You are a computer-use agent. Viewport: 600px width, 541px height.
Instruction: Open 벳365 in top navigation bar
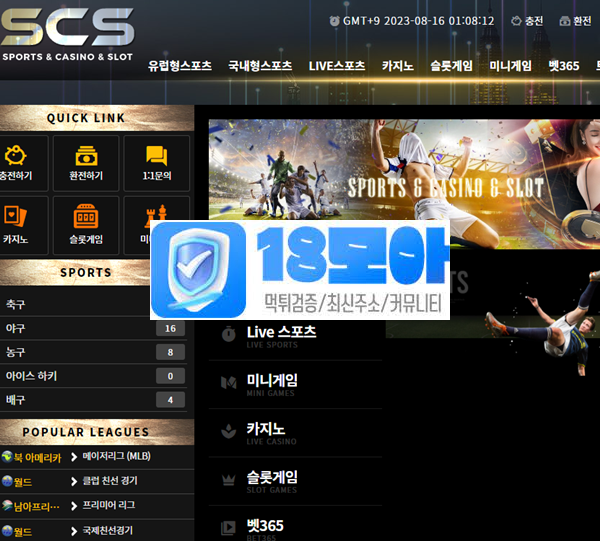[564, 66]
